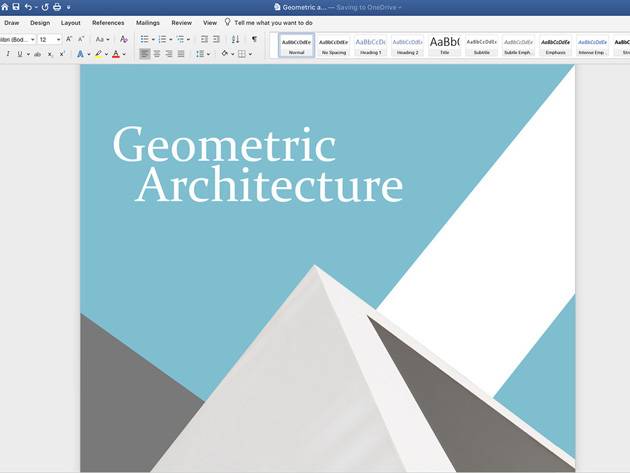Toggle Show paragraph marks pilcrow

pyautogui.click(x=254, y=40)
